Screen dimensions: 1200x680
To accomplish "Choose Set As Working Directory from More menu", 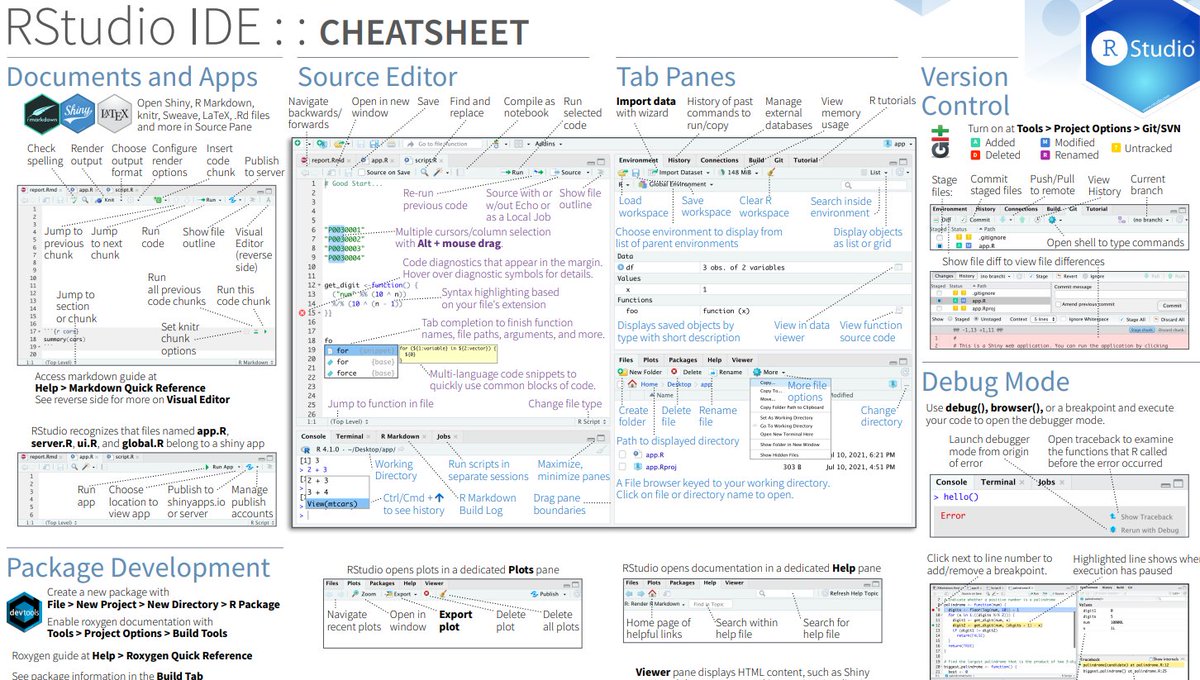I will (786, 418).
